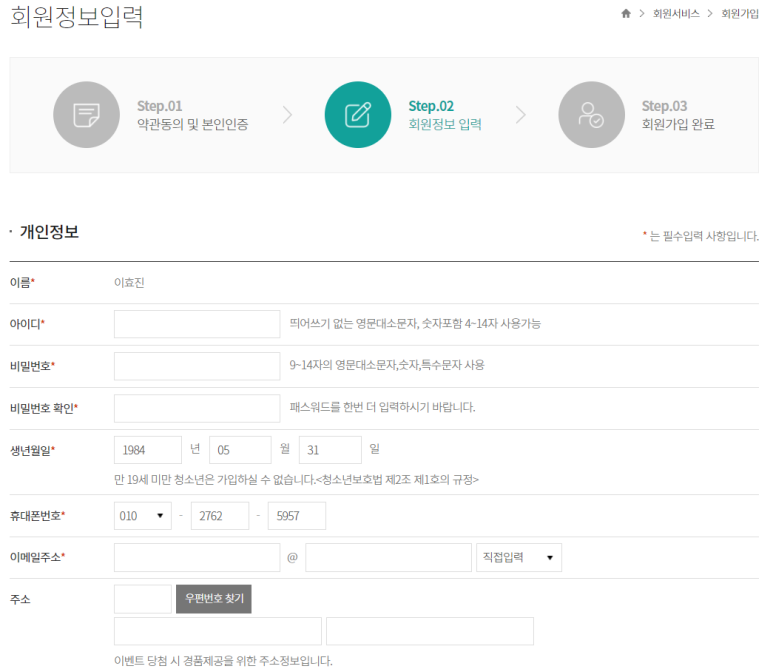
Task: Open the 010 phone prefix dropdown
Action: (x=142, y=516)
